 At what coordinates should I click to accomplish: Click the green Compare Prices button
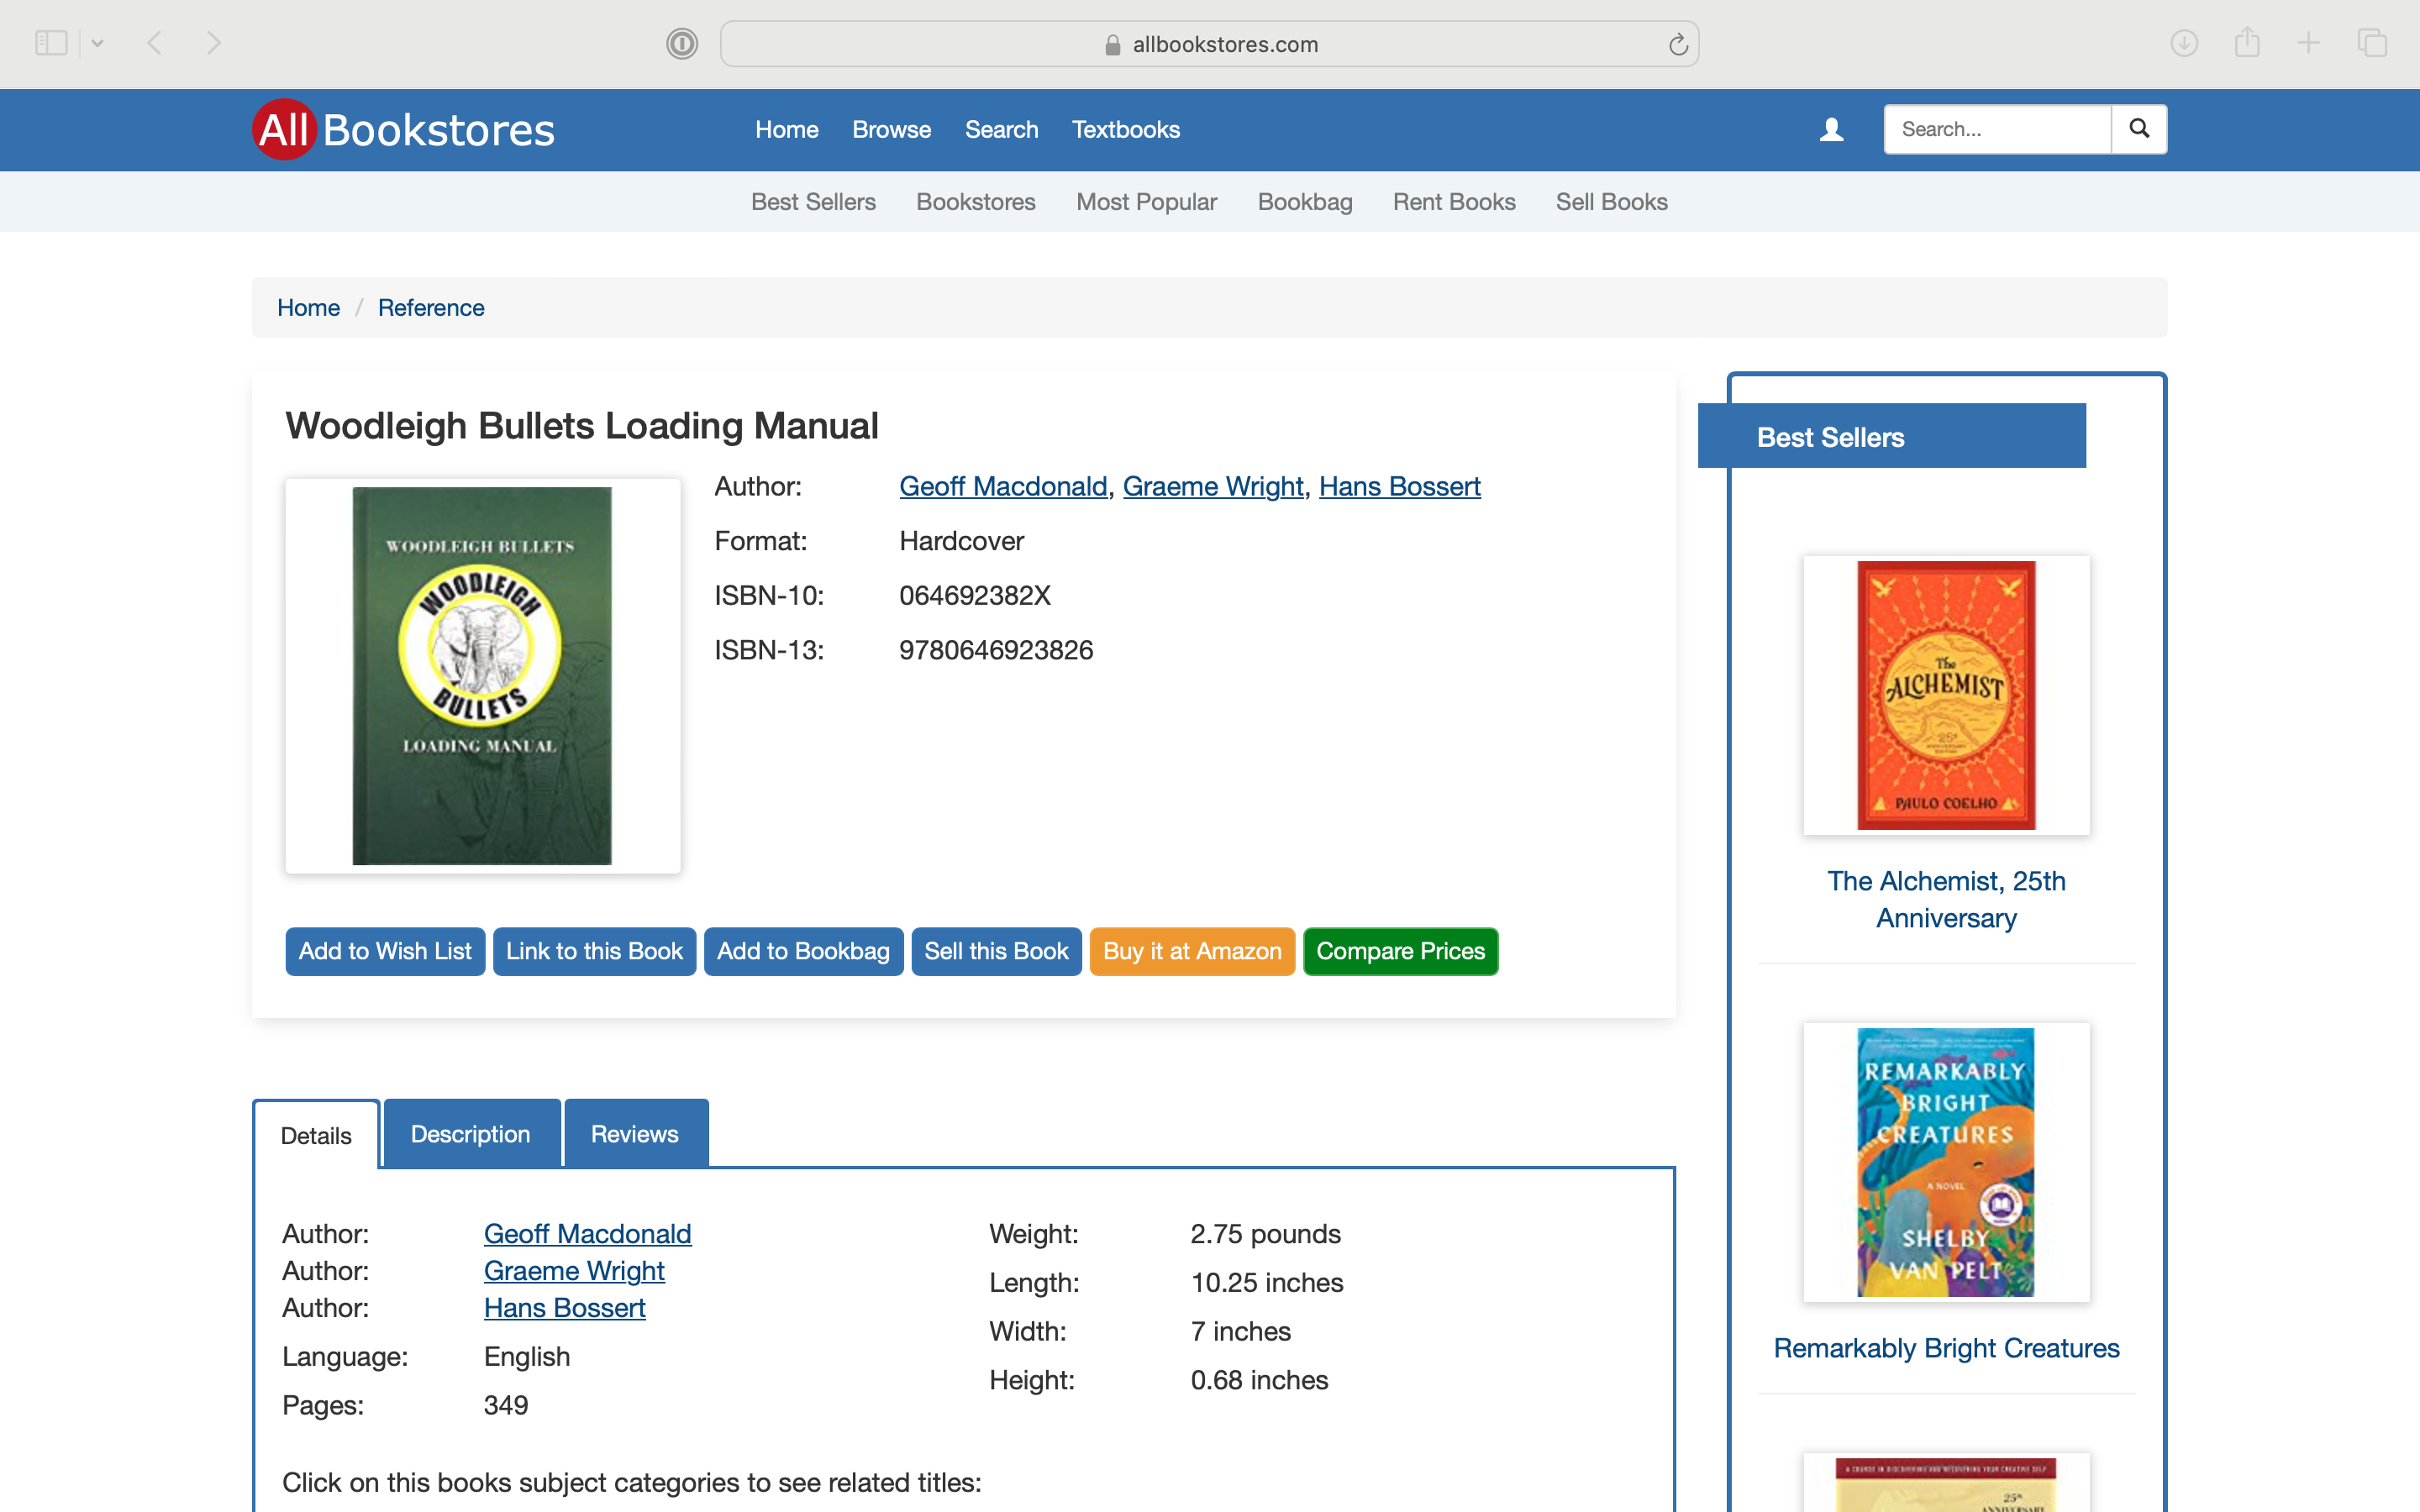[1400, 951]
